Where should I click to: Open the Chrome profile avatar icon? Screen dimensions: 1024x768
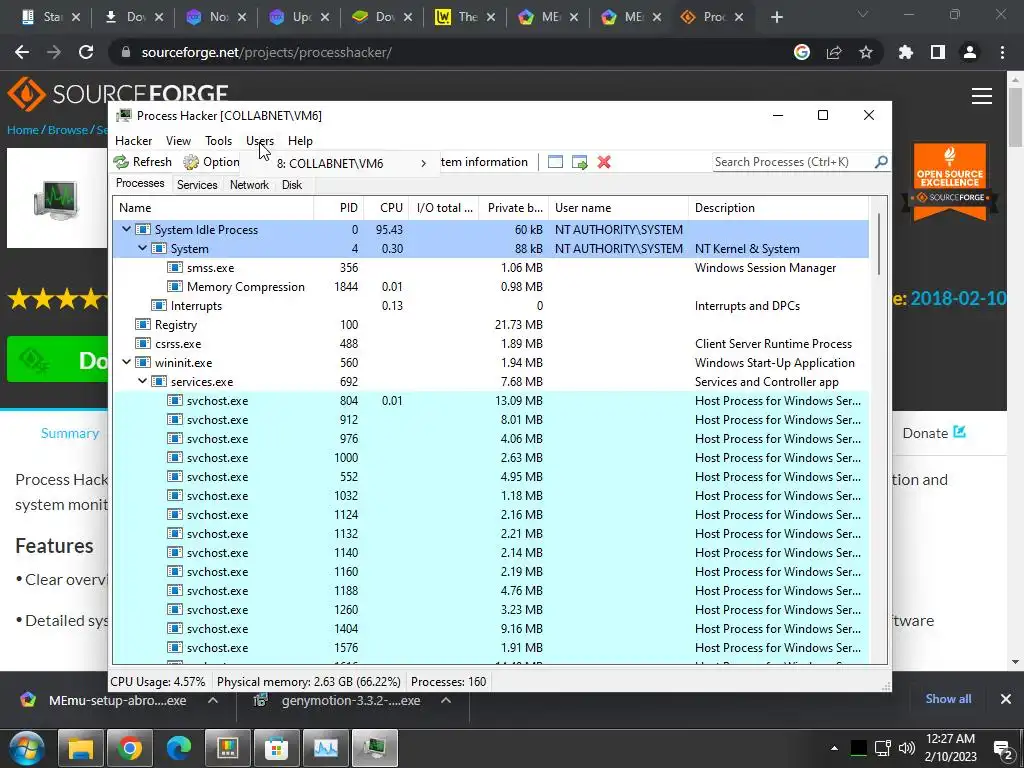(x=970, y=52)
